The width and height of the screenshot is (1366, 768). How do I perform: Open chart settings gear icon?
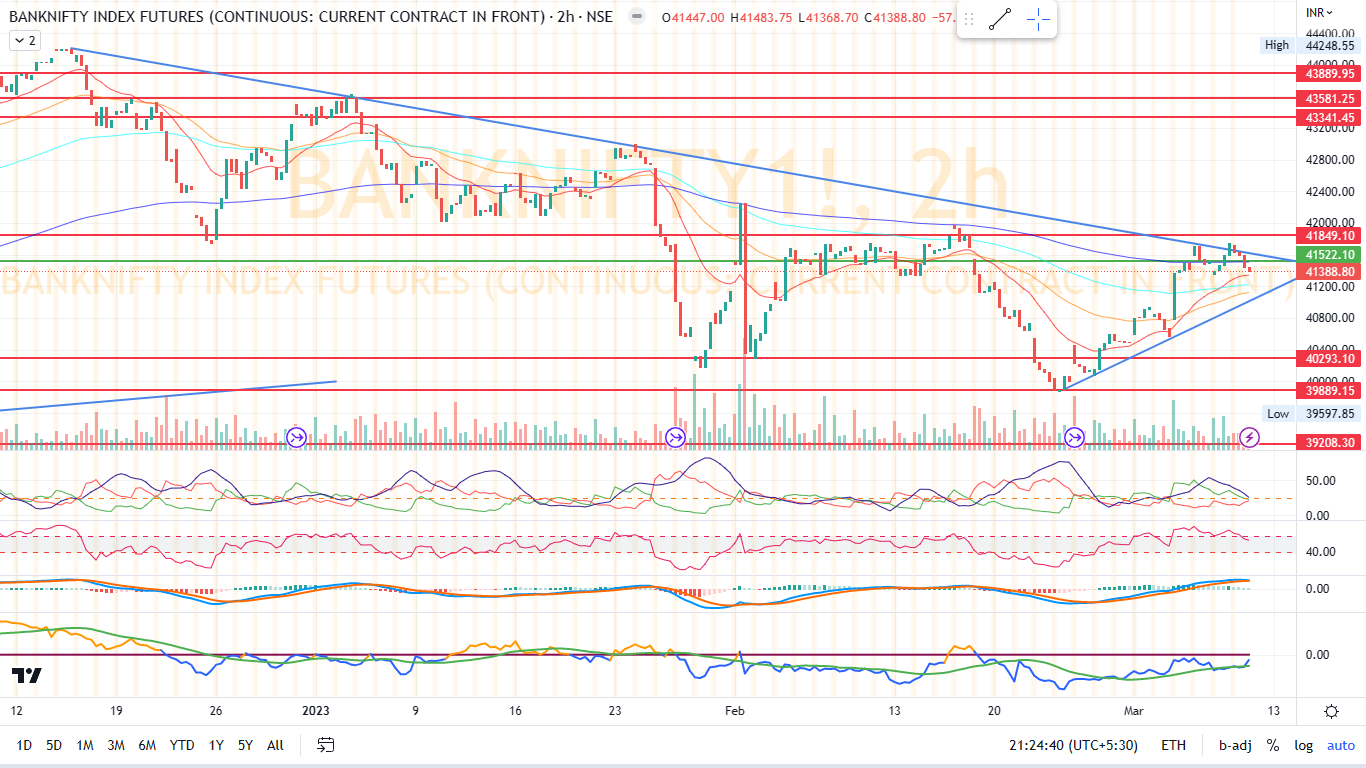(1331, 712)
